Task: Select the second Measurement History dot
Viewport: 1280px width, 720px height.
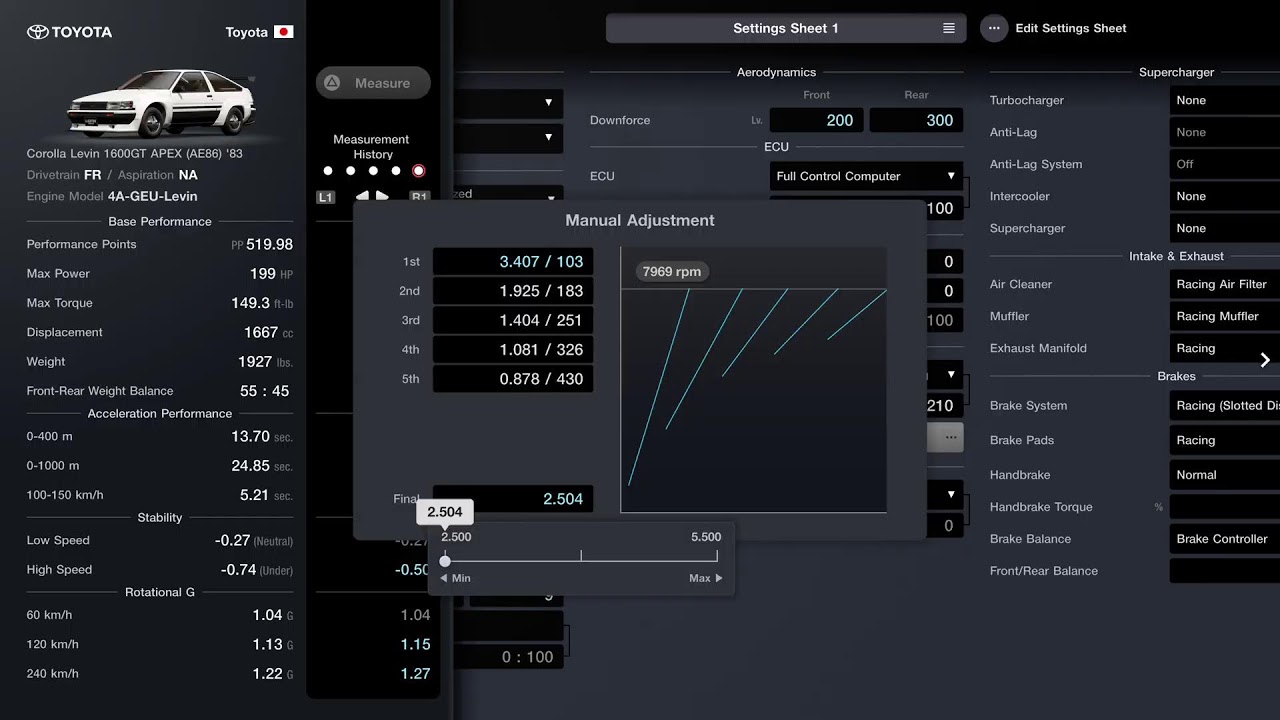Action: 350,171
